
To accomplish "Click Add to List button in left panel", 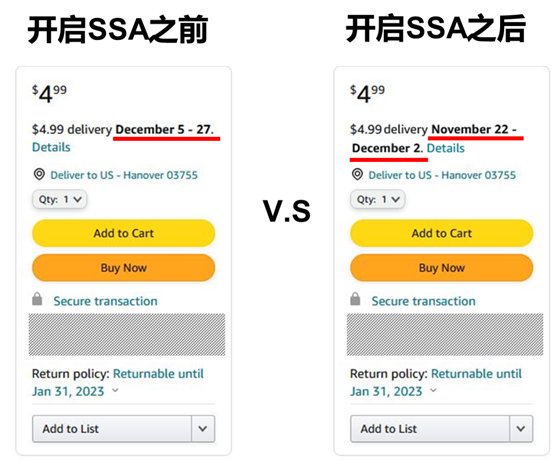I will (x=112, y=429).
